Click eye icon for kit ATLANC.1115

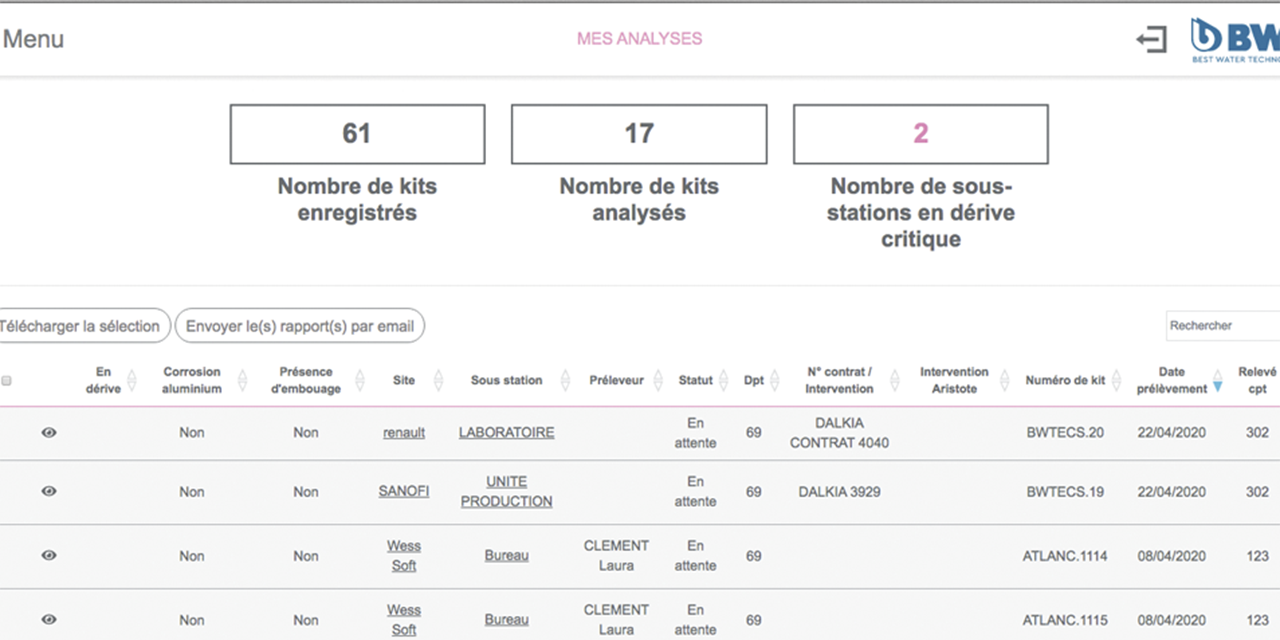pos(49,620)
